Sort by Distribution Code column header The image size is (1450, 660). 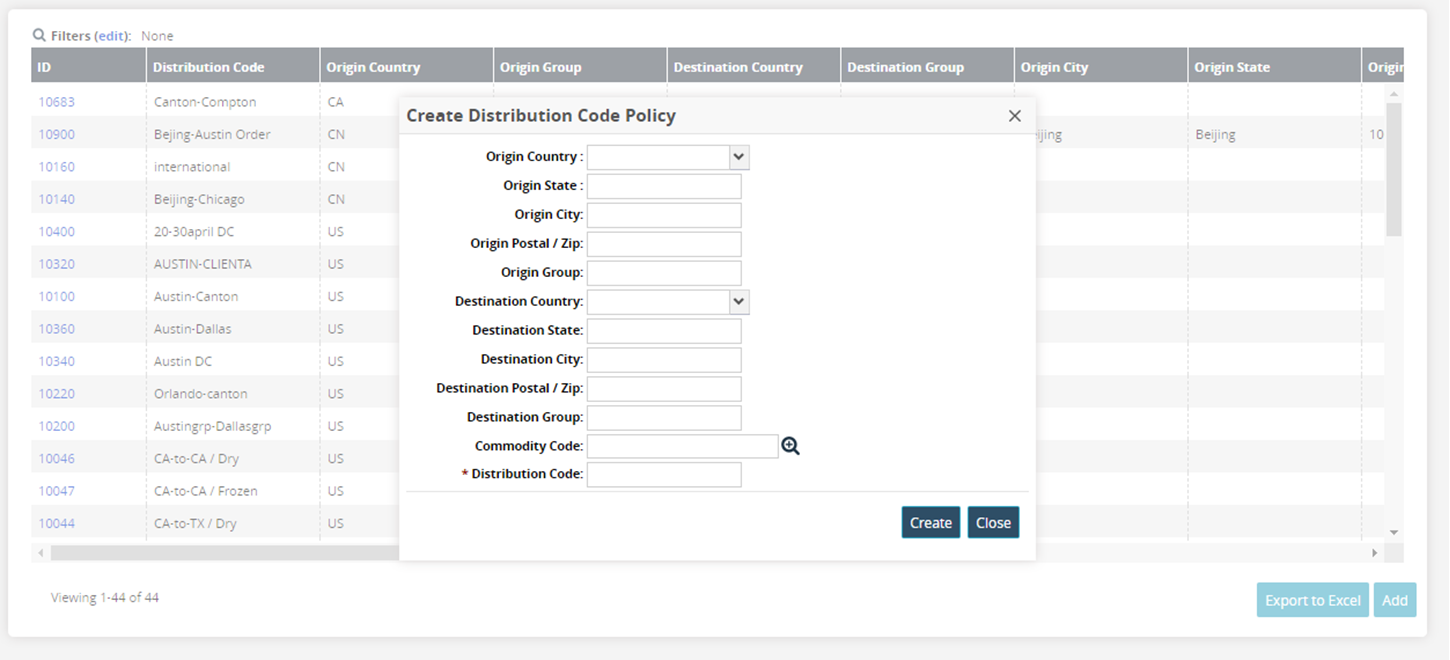pyautogui.click(x=209, y=67)
